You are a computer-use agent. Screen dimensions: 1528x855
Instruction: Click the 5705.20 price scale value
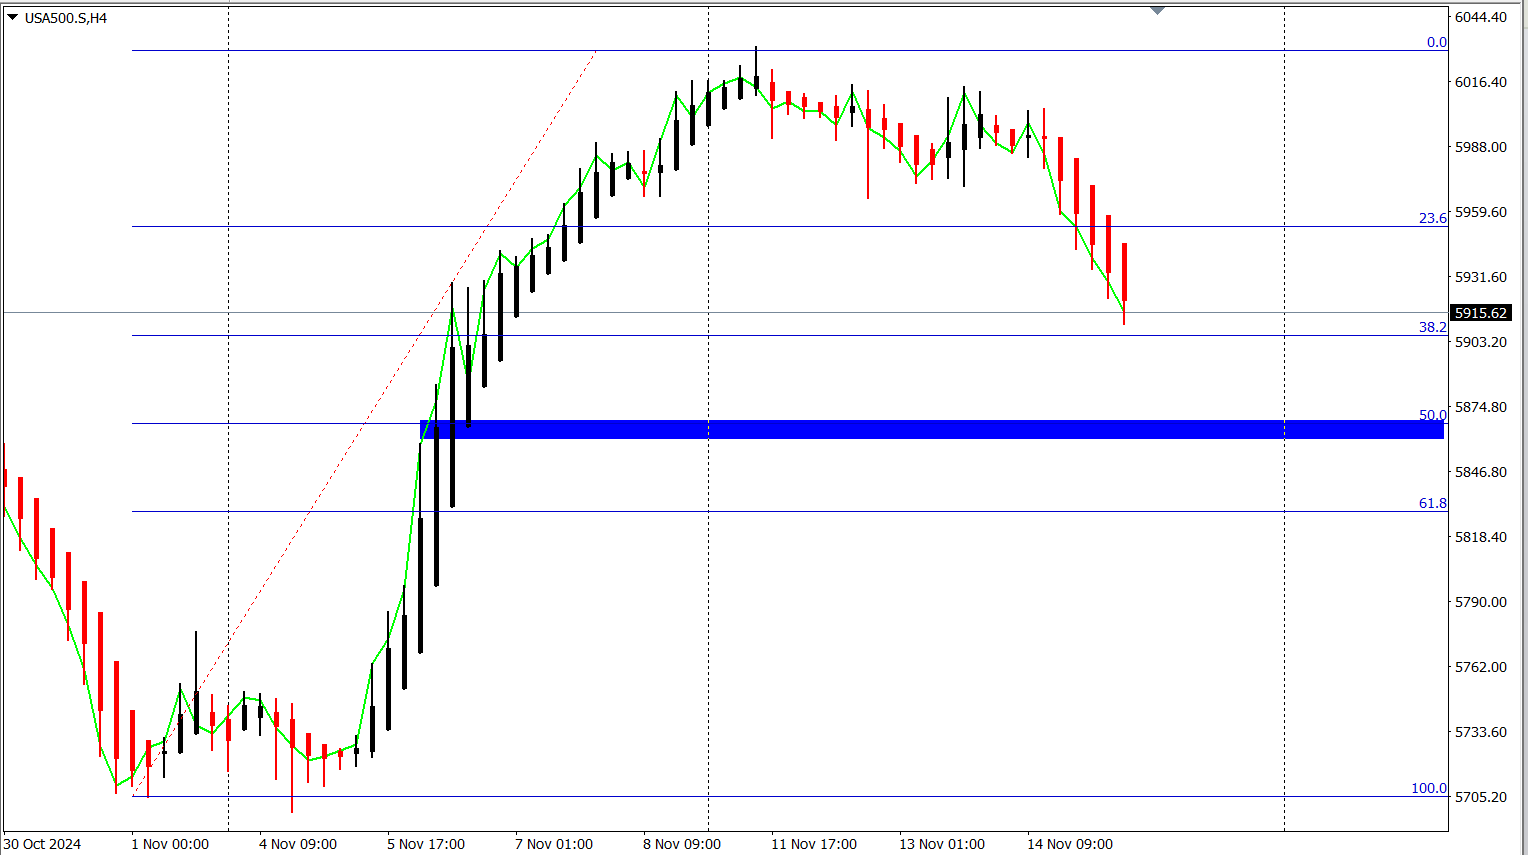pyautogui.click(x=1481, y=797)
